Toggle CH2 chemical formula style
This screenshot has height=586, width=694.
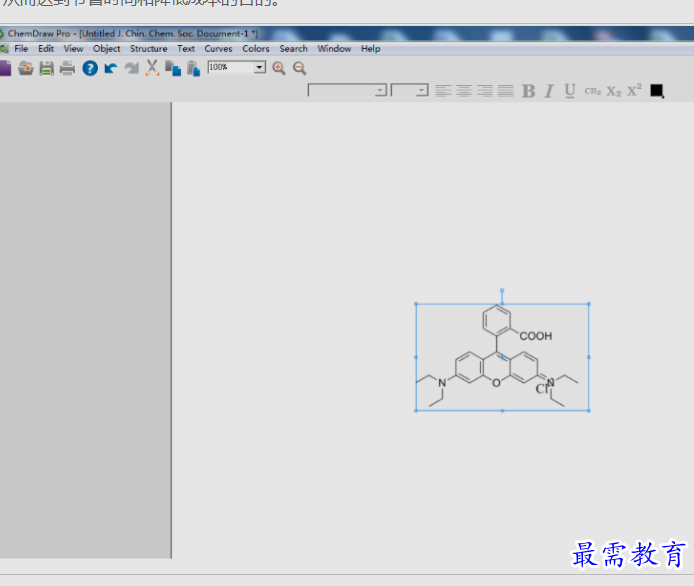[x=593, y=91]
